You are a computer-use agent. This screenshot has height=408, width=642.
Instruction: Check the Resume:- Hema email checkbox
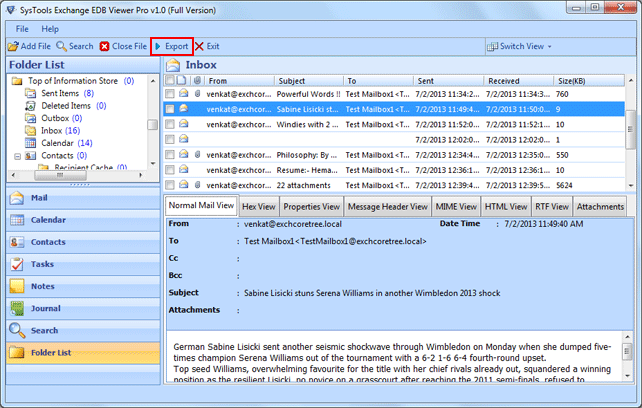[170, 170]
